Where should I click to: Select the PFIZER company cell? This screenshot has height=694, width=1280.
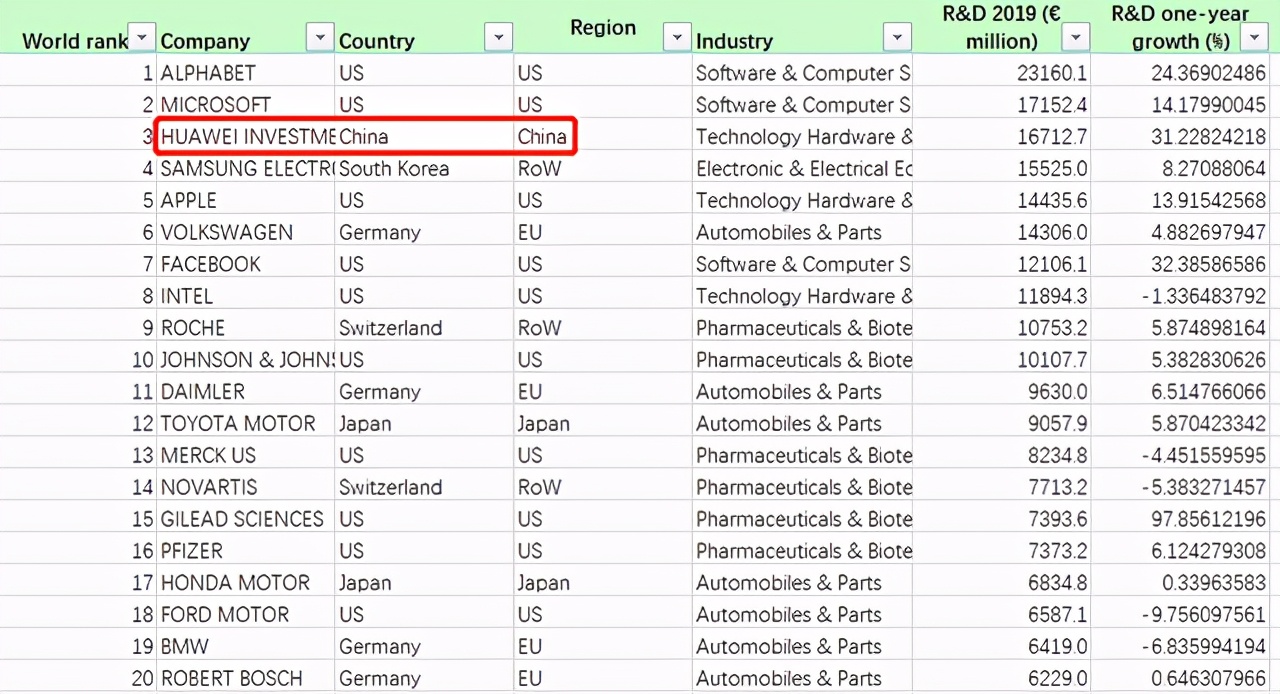coord(246,552)
